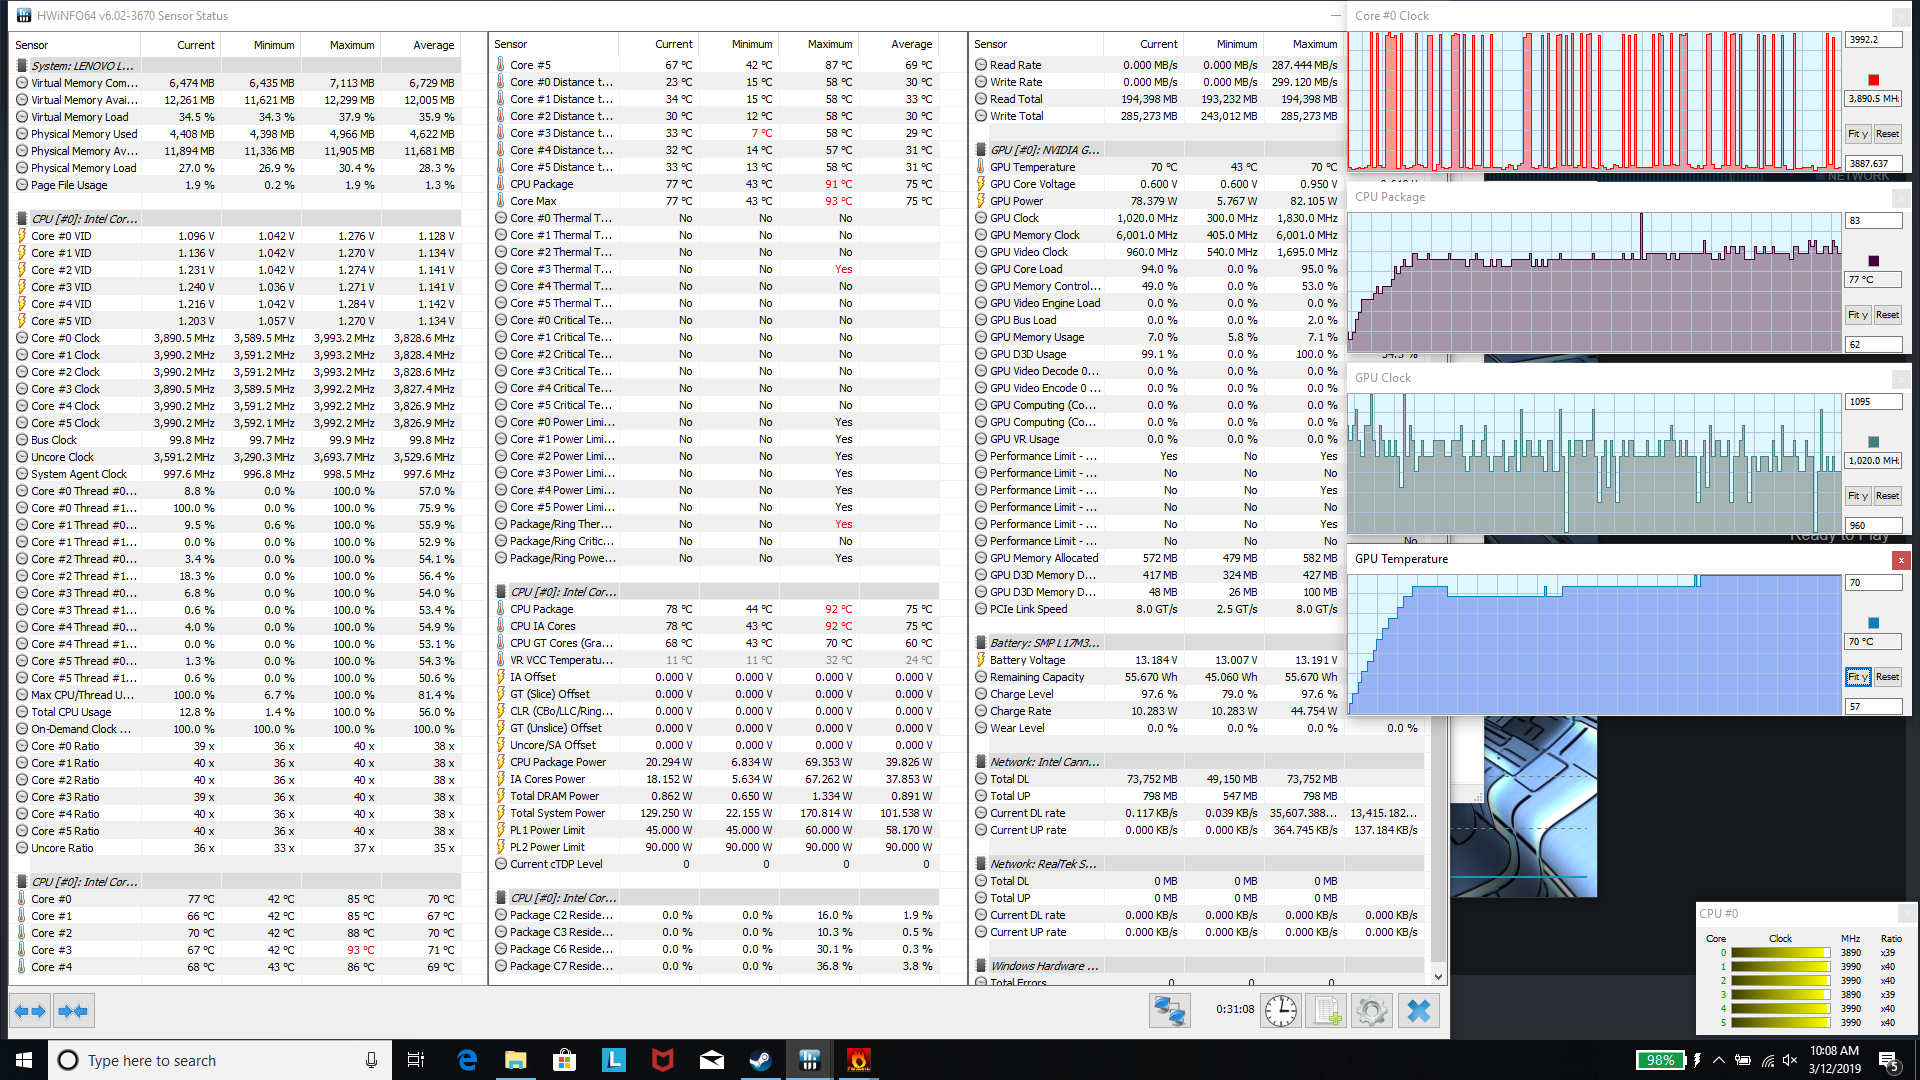Close the GPU Temperature graph window
The width and height of the screenshot is (1920, 1080).
pos(1900,560)
